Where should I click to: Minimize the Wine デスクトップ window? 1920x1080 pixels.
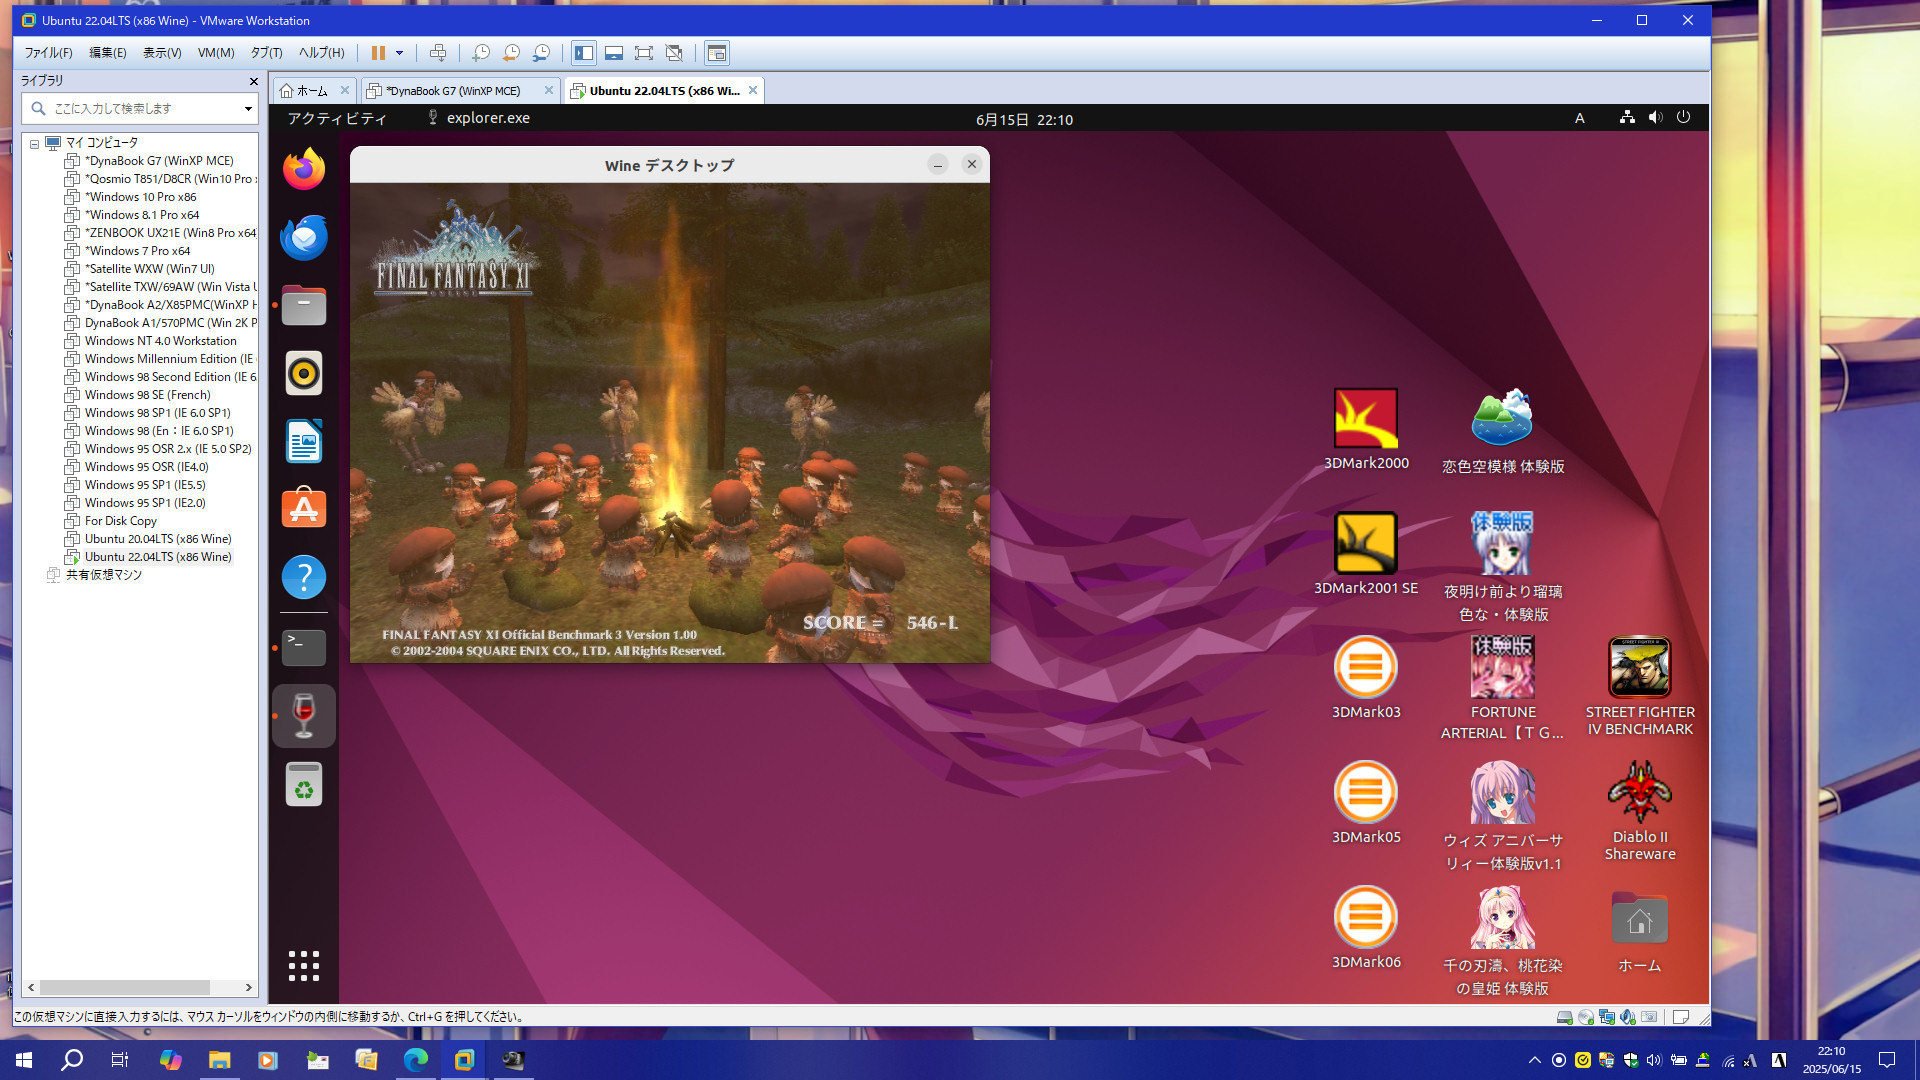tap(938, 165)
